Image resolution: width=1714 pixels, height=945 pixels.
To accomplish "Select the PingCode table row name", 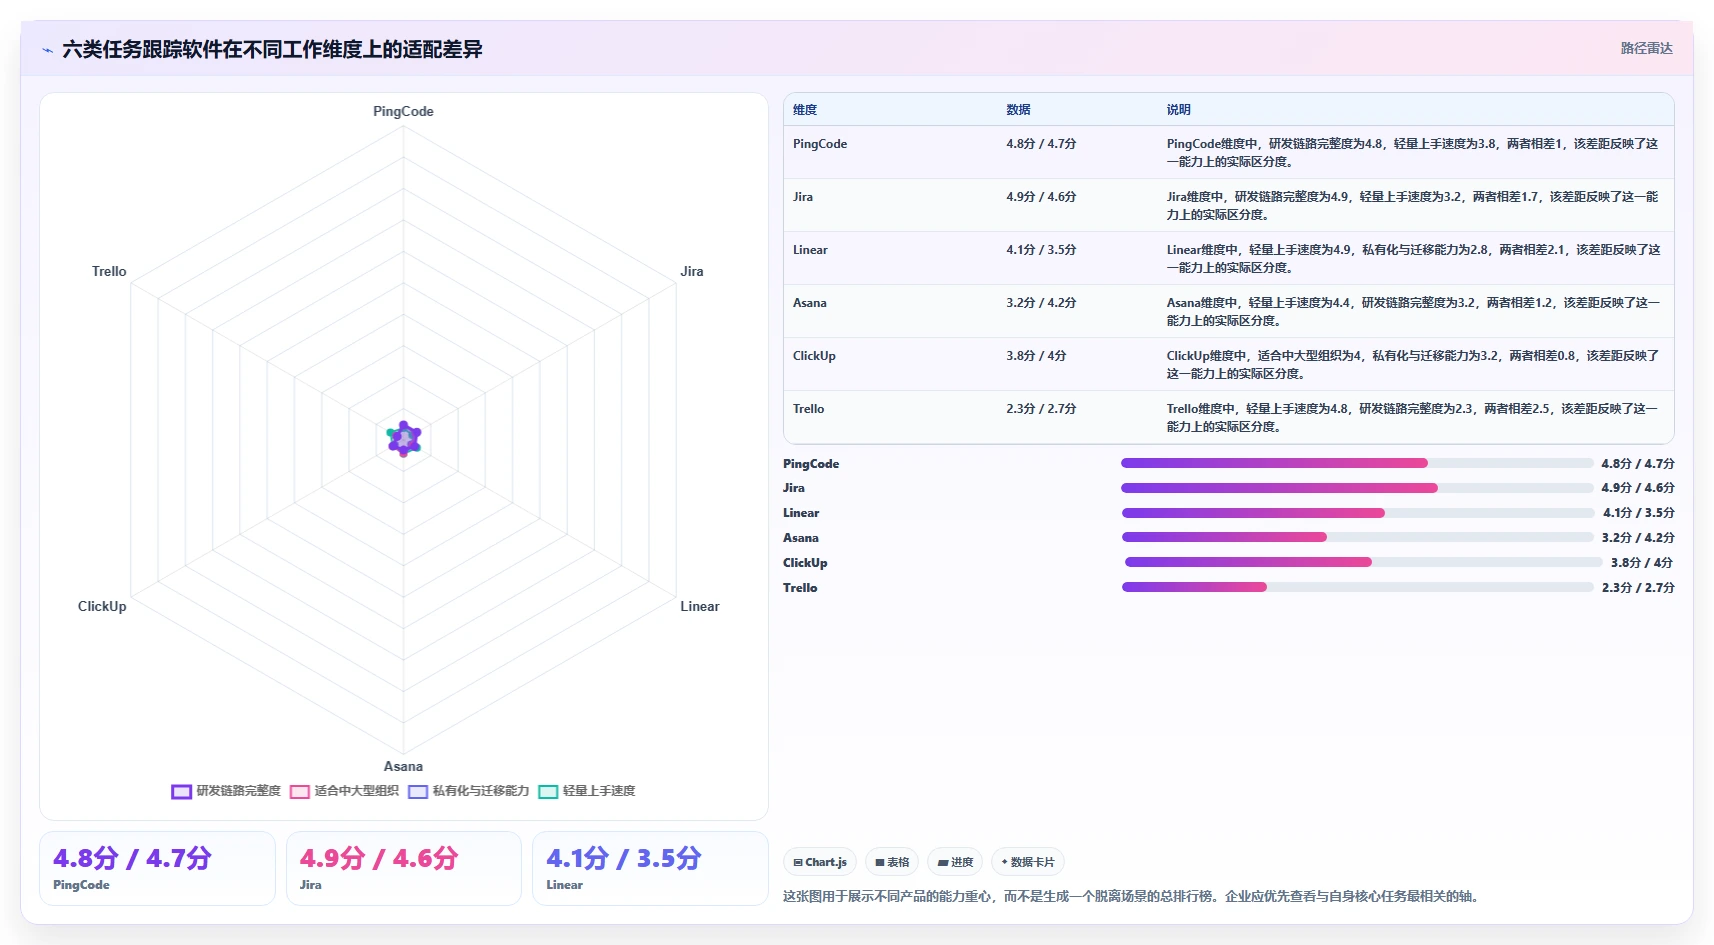I will point(820,144).
